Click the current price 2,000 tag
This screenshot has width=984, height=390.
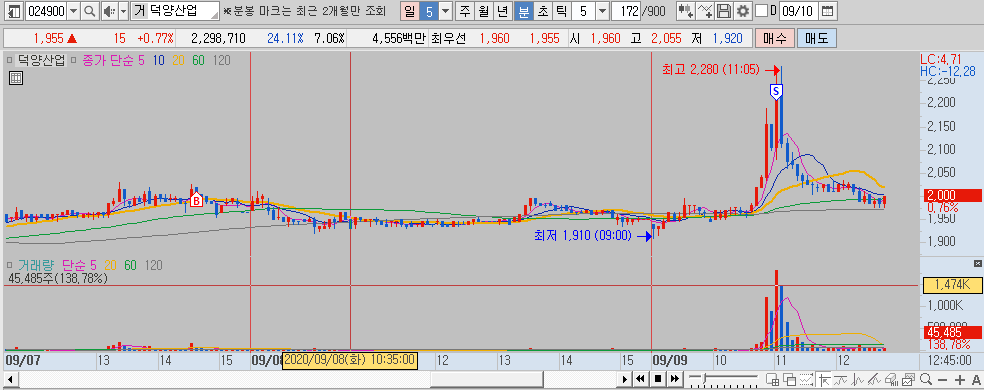click(952, 195)
